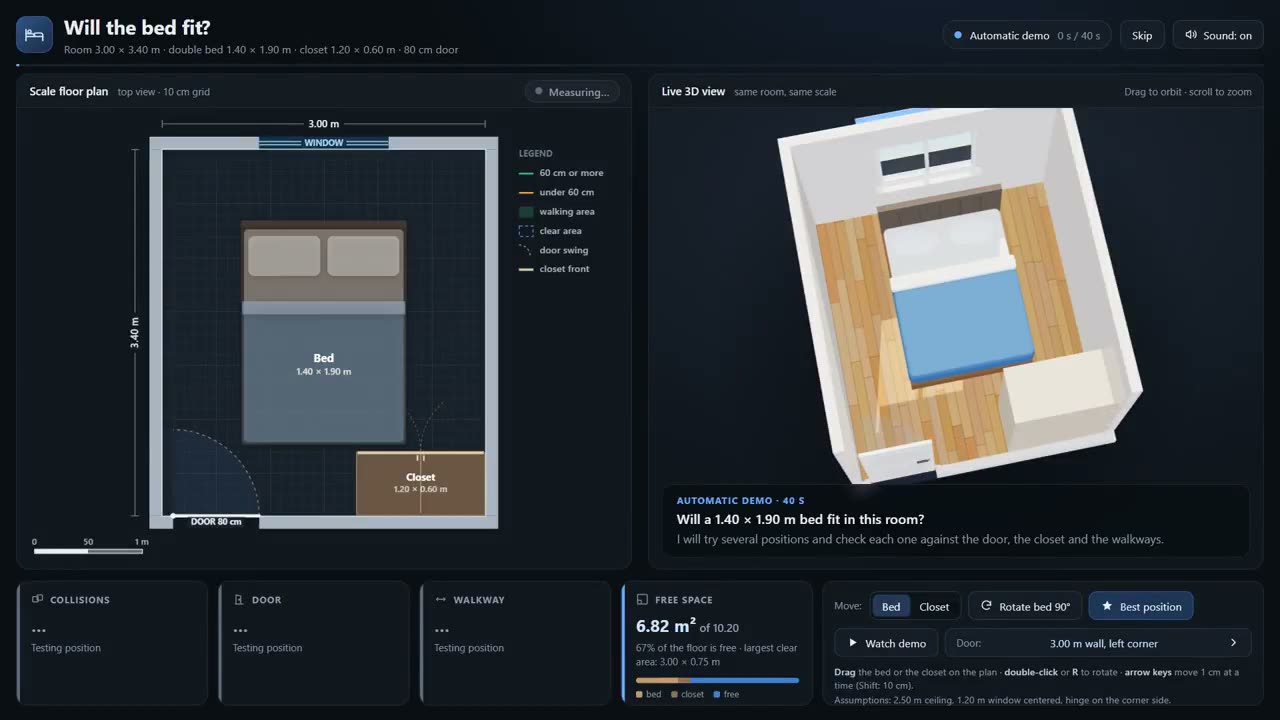Select Bed in the Move switcher
The height and width of the screenshot is (720, 1280).
891,607
